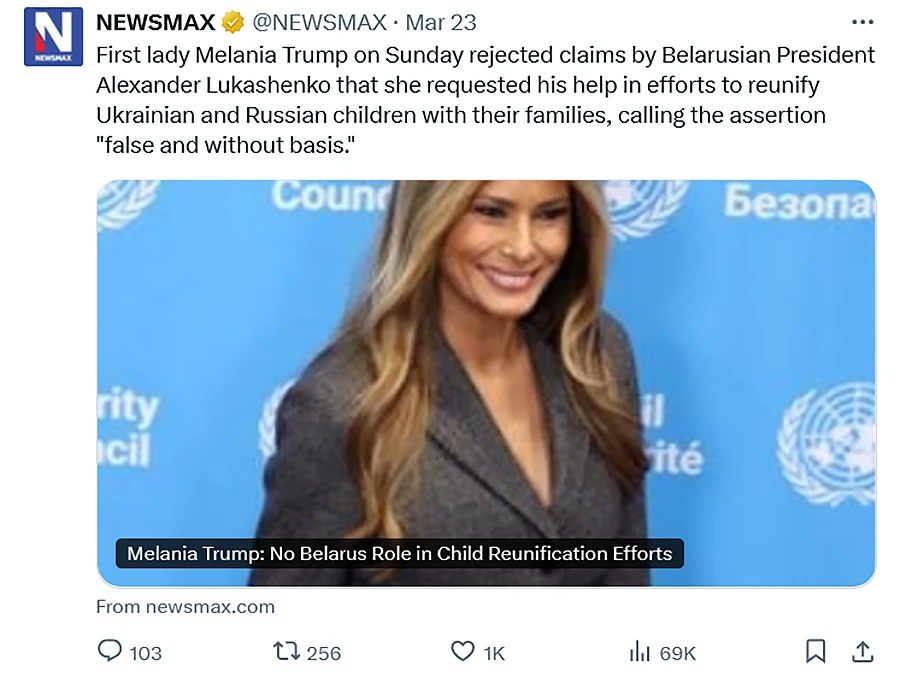Click the 'No Belarus Role' headline caption
The width and height of the screenshot is (900, 683).
(400, 553)
